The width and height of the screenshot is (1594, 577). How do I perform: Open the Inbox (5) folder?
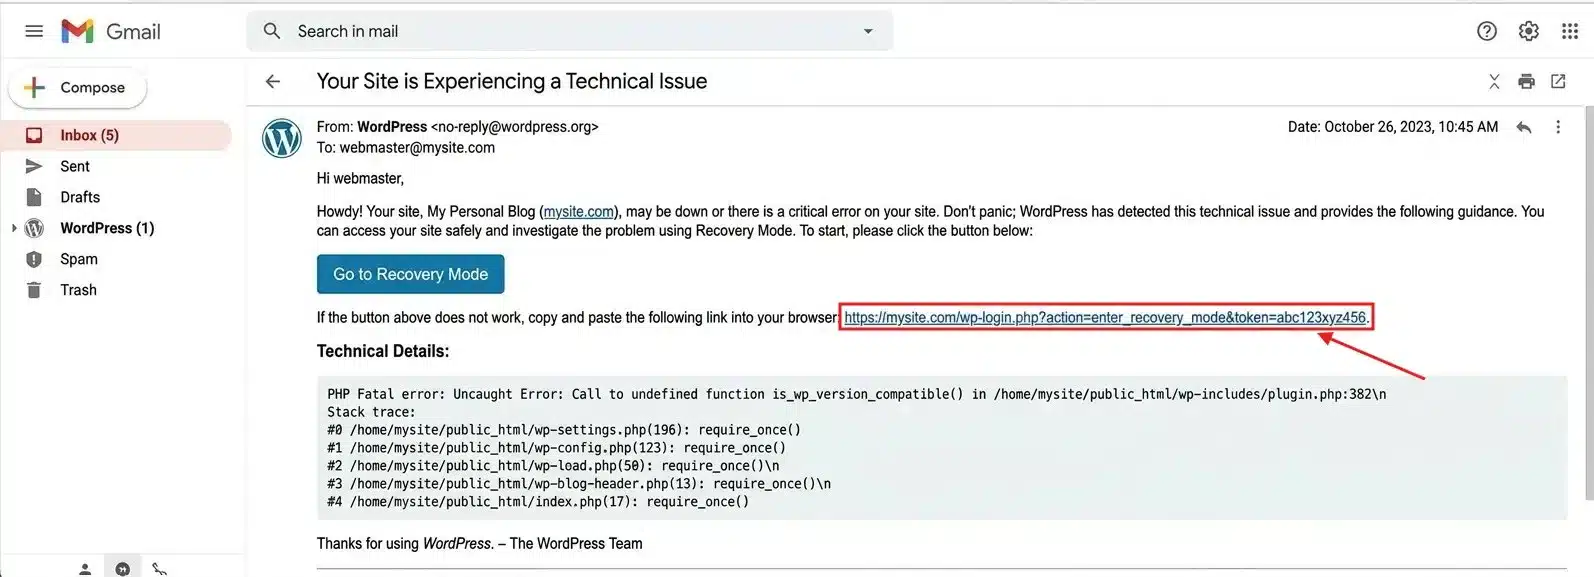(116, 135)
